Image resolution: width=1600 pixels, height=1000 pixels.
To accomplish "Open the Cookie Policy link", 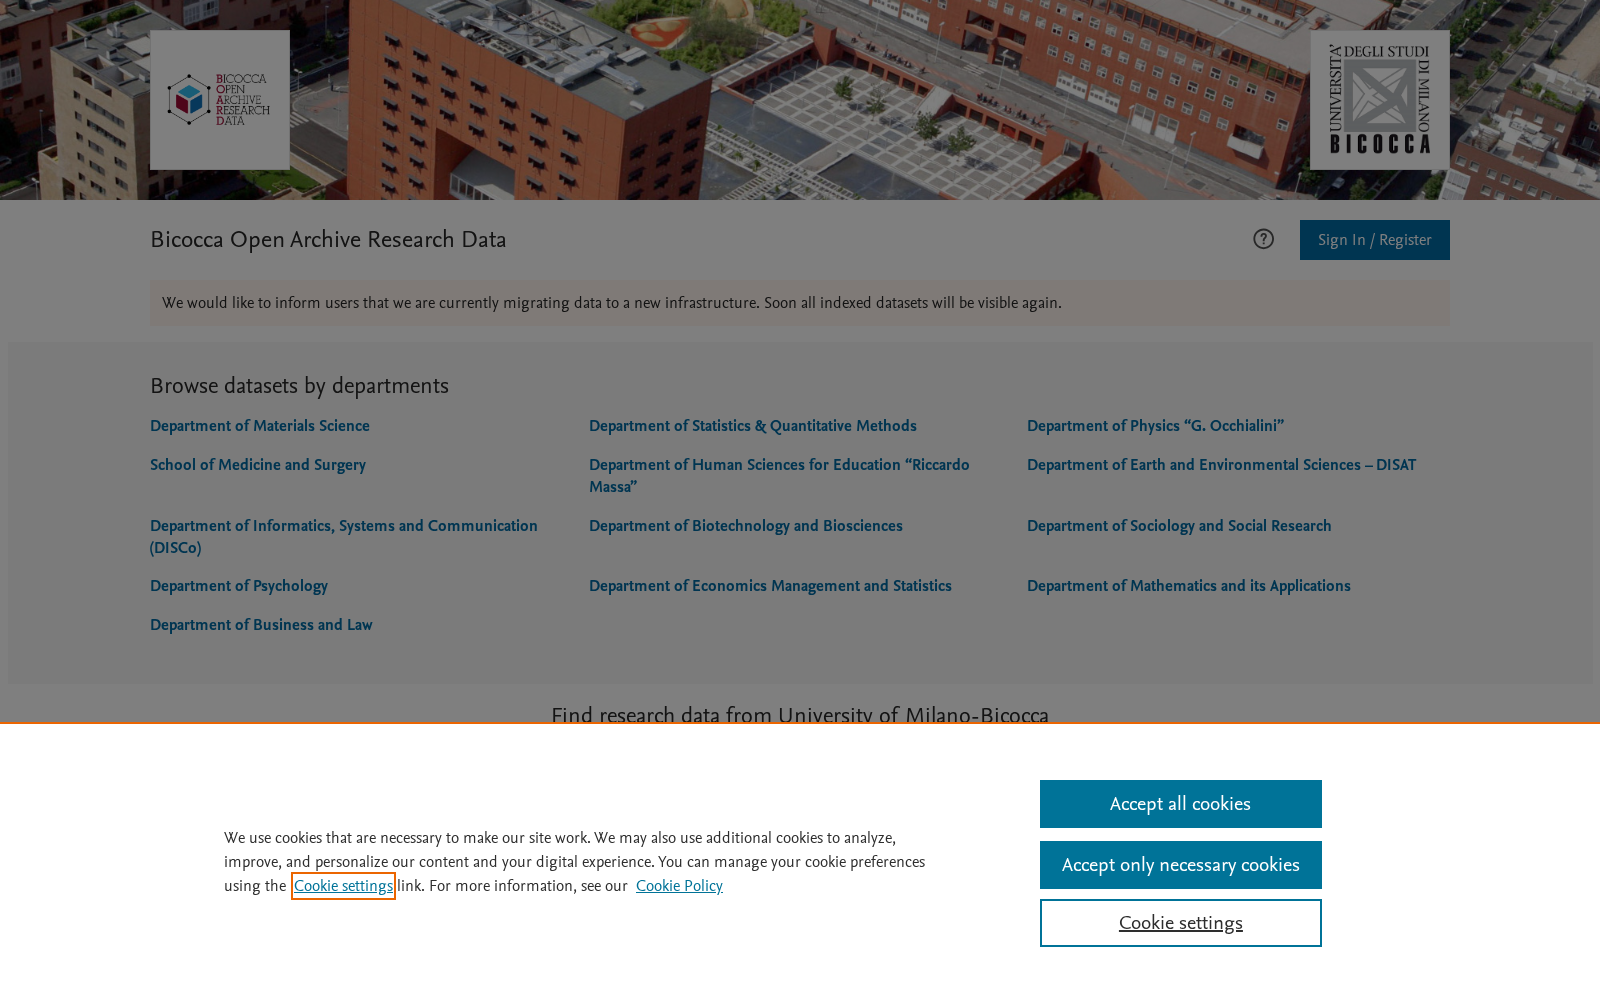I will (x=679, y=886).
